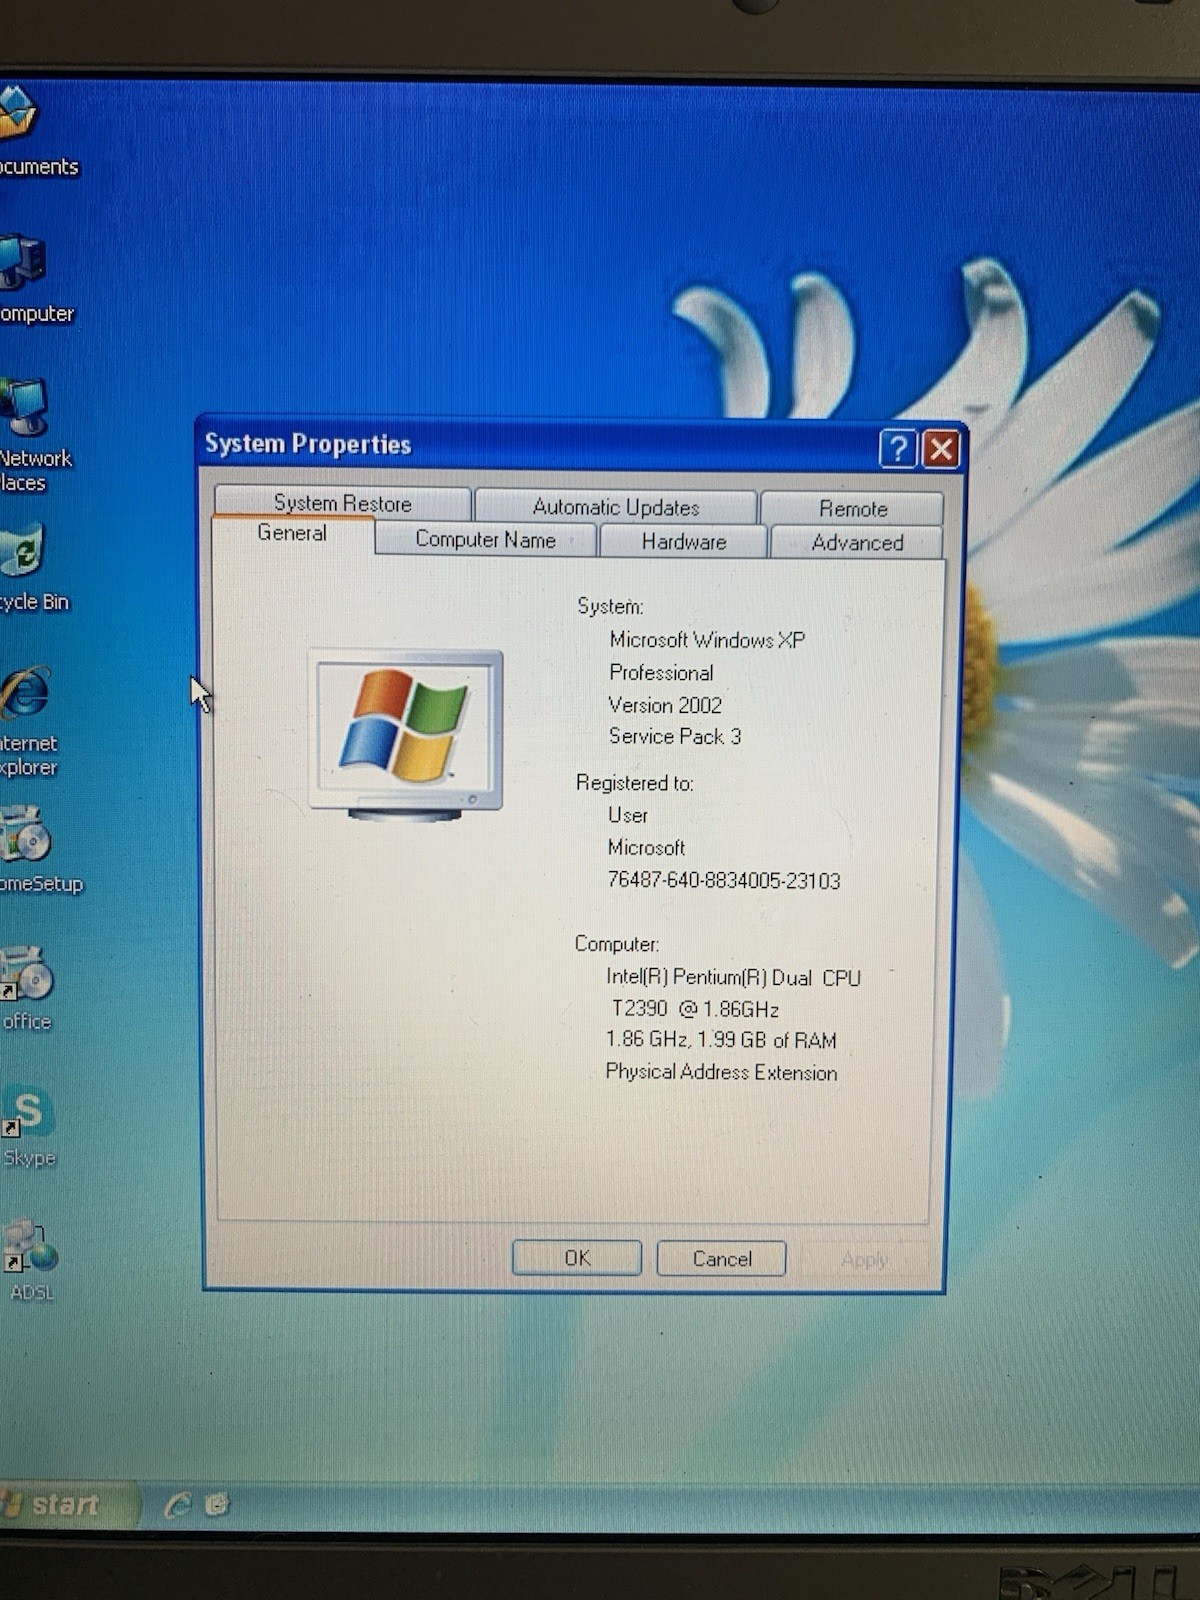Image resolution: width=1200 pixels, height=1600 pixels.
Task: Click the 'Microsoft Windows XP' text
Action: click(x=707, y=640)
